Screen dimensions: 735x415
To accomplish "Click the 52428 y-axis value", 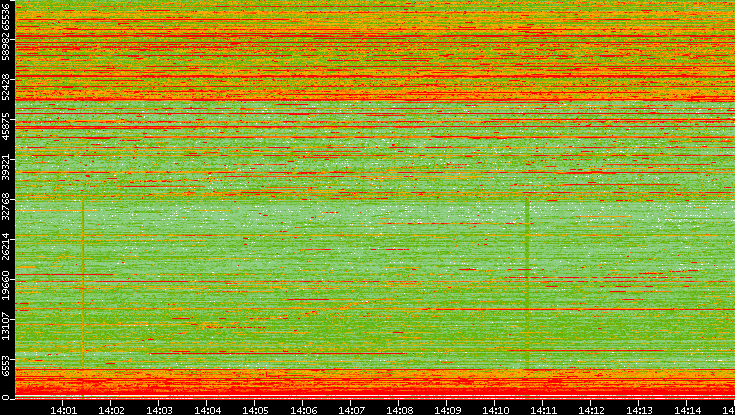I will [x=6, y=87].
